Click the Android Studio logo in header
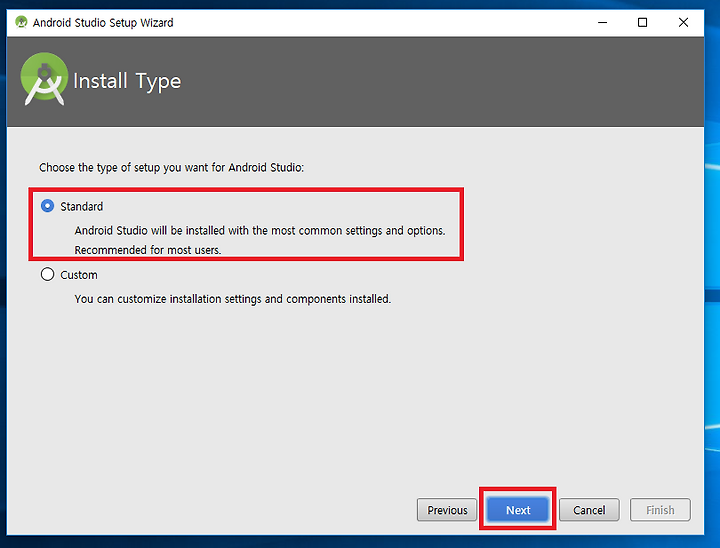Image resolution: width=720 pixels, height=548 pixels. click(44, 79)
